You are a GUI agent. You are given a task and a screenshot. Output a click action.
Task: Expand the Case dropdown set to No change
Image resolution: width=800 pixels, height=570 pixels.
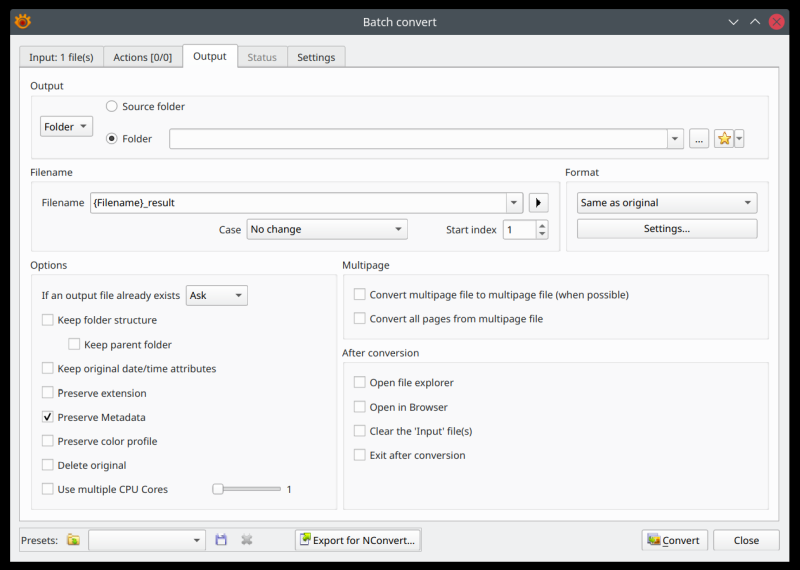coord(326,230)
